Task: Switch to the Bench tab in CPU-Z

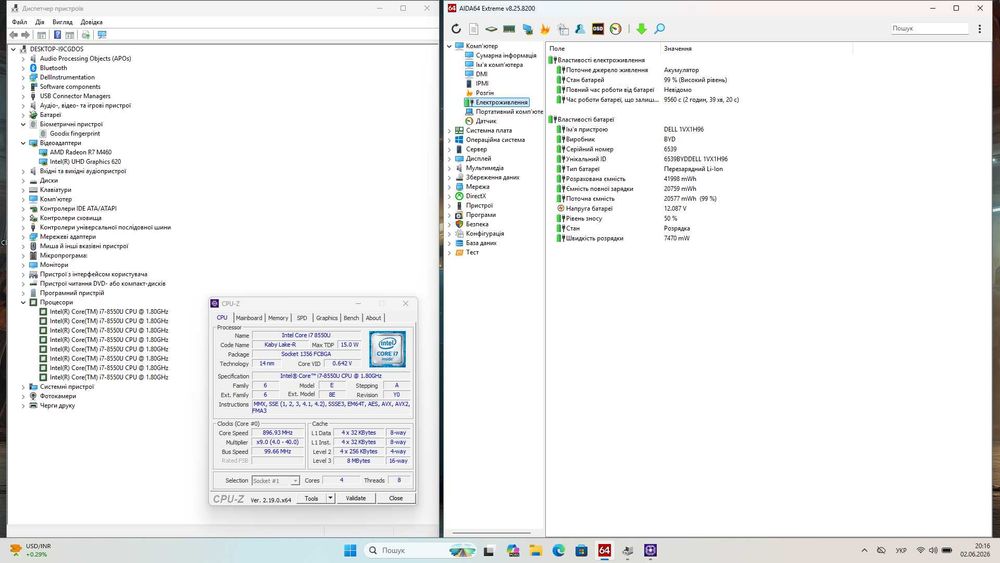Action: pyautogui.click(x=351, y=318)
